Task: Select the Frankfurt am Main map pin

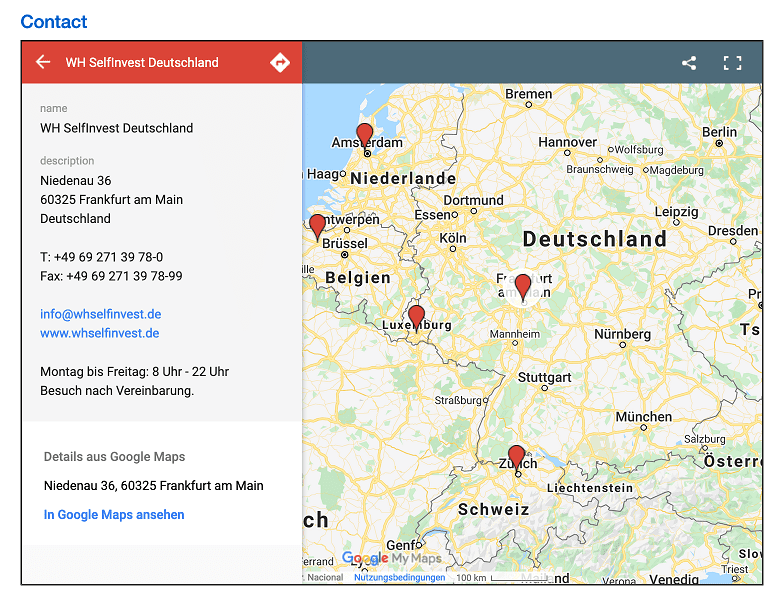Action: click(522, 287)
